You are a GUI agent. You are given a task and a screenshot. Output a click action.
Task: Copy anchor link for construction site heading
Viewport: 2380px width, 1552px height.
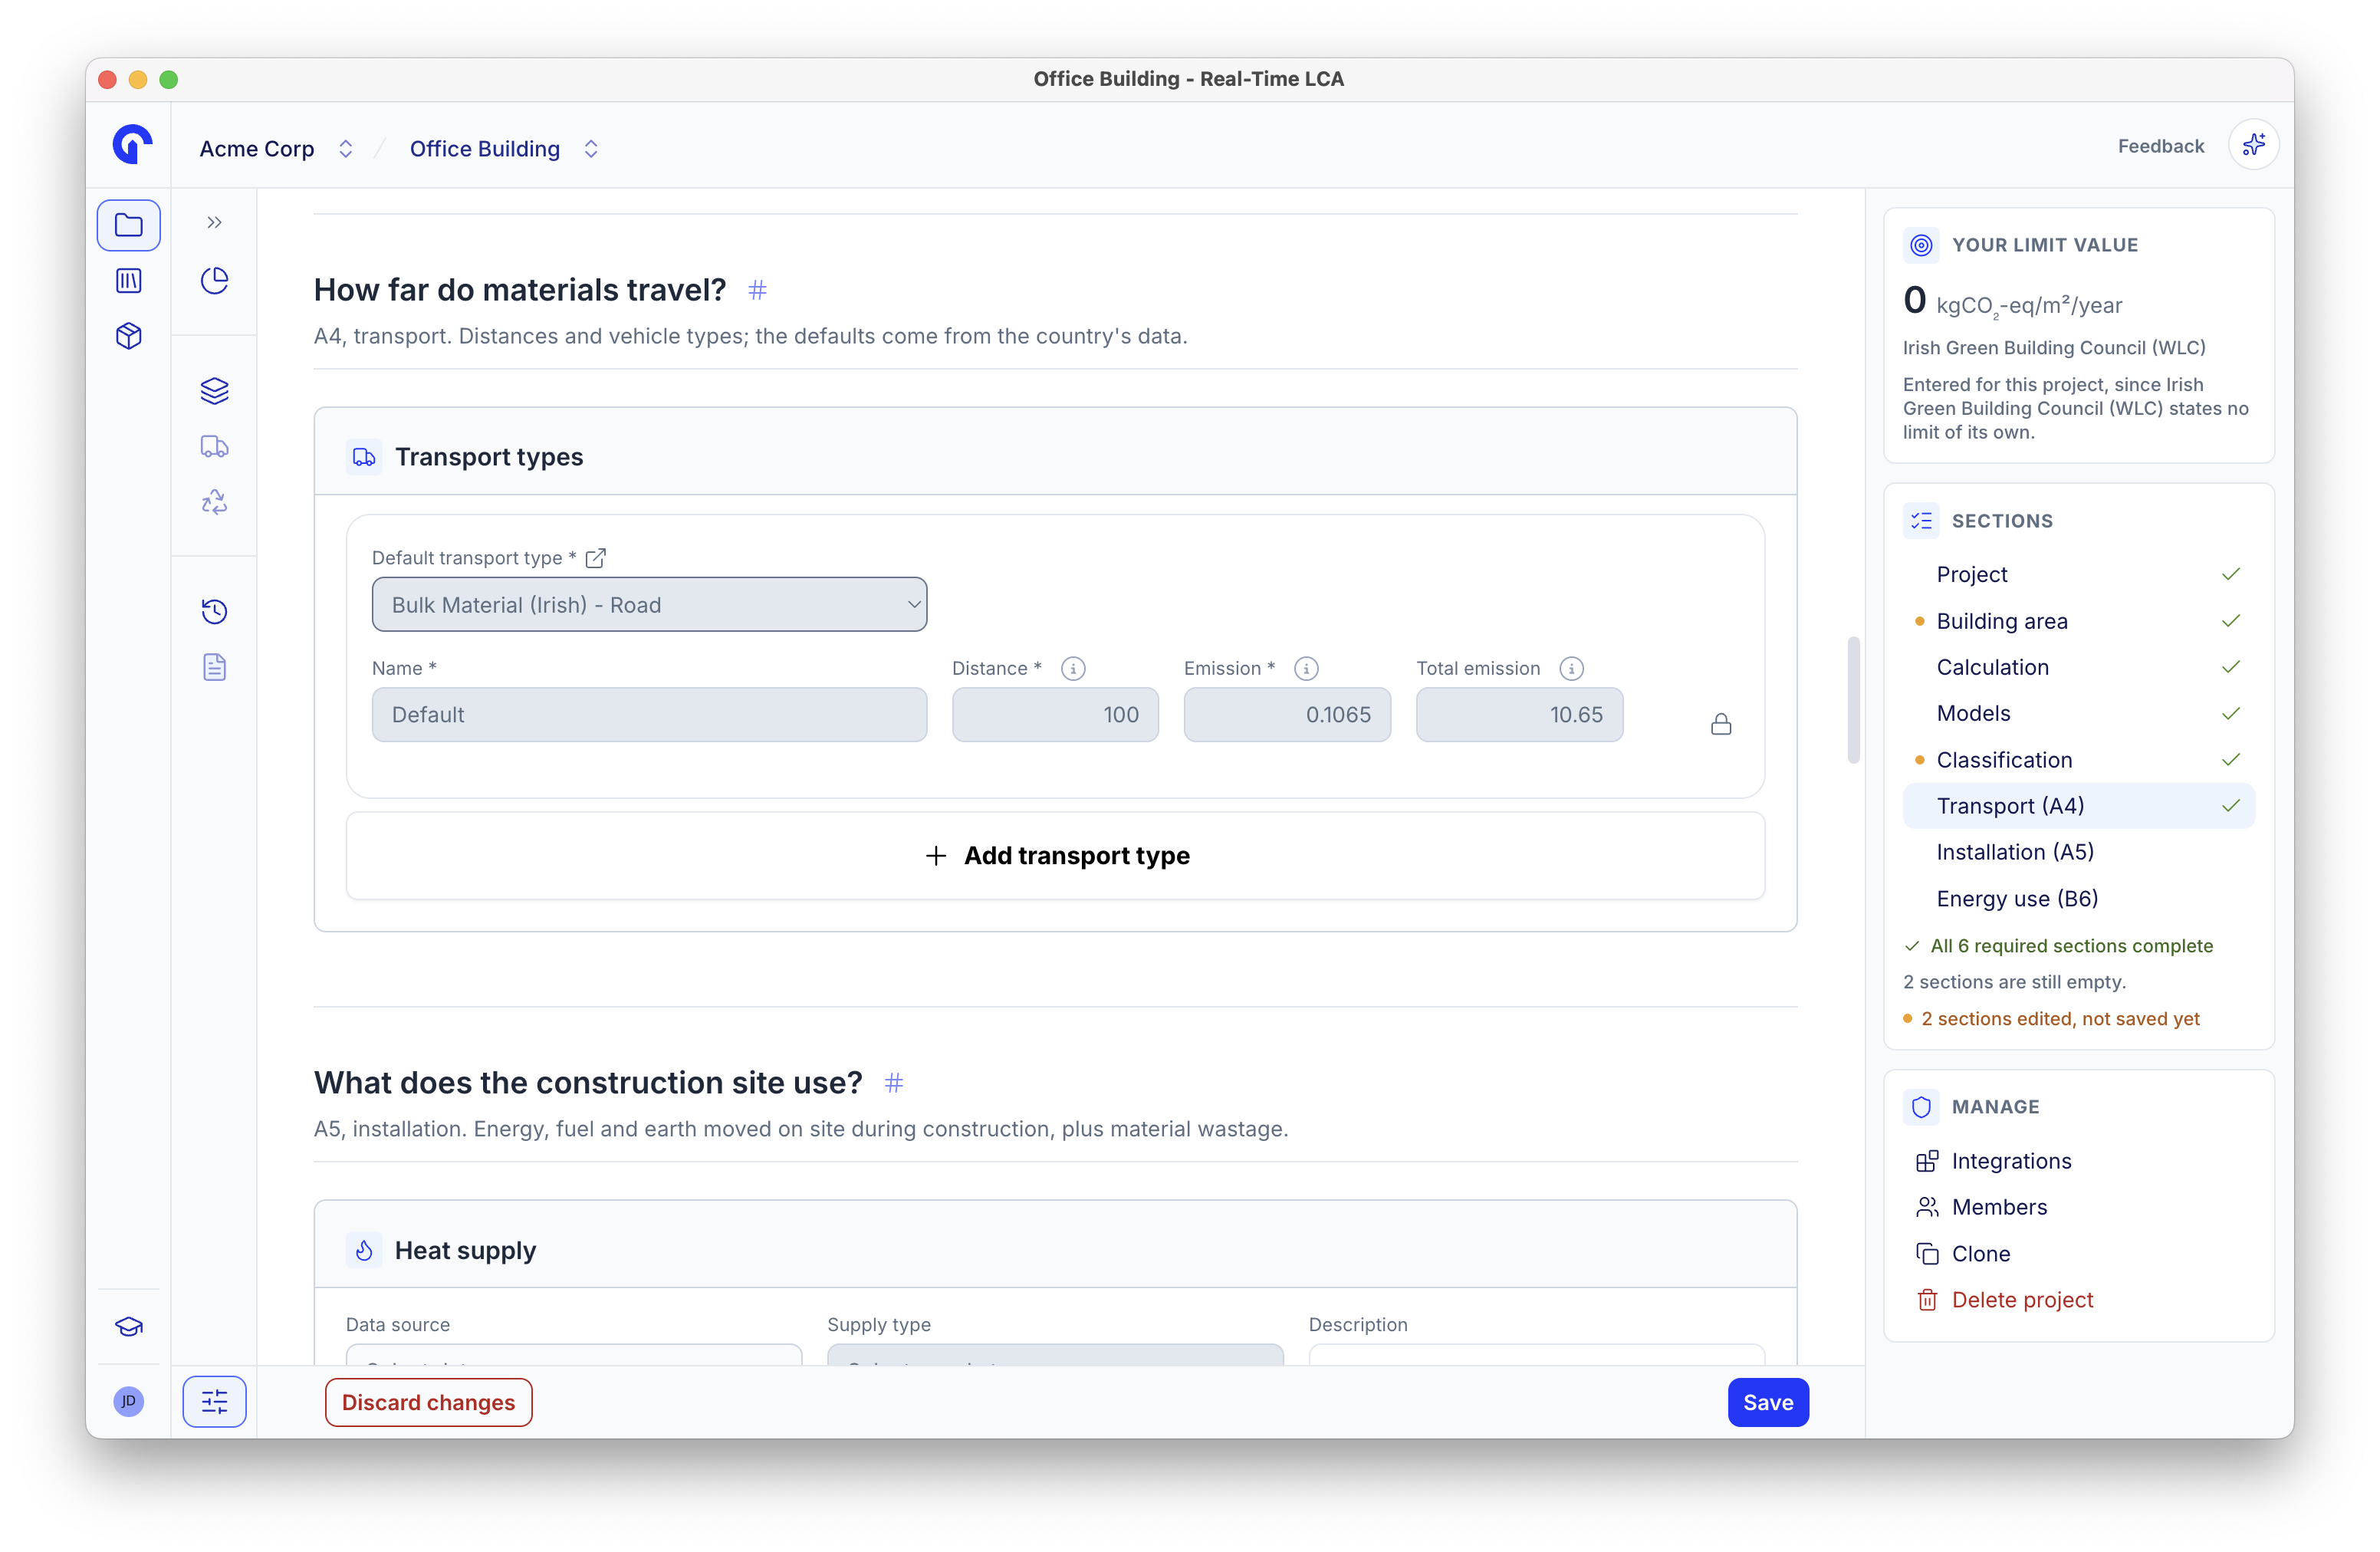(x=893, y=1083)
